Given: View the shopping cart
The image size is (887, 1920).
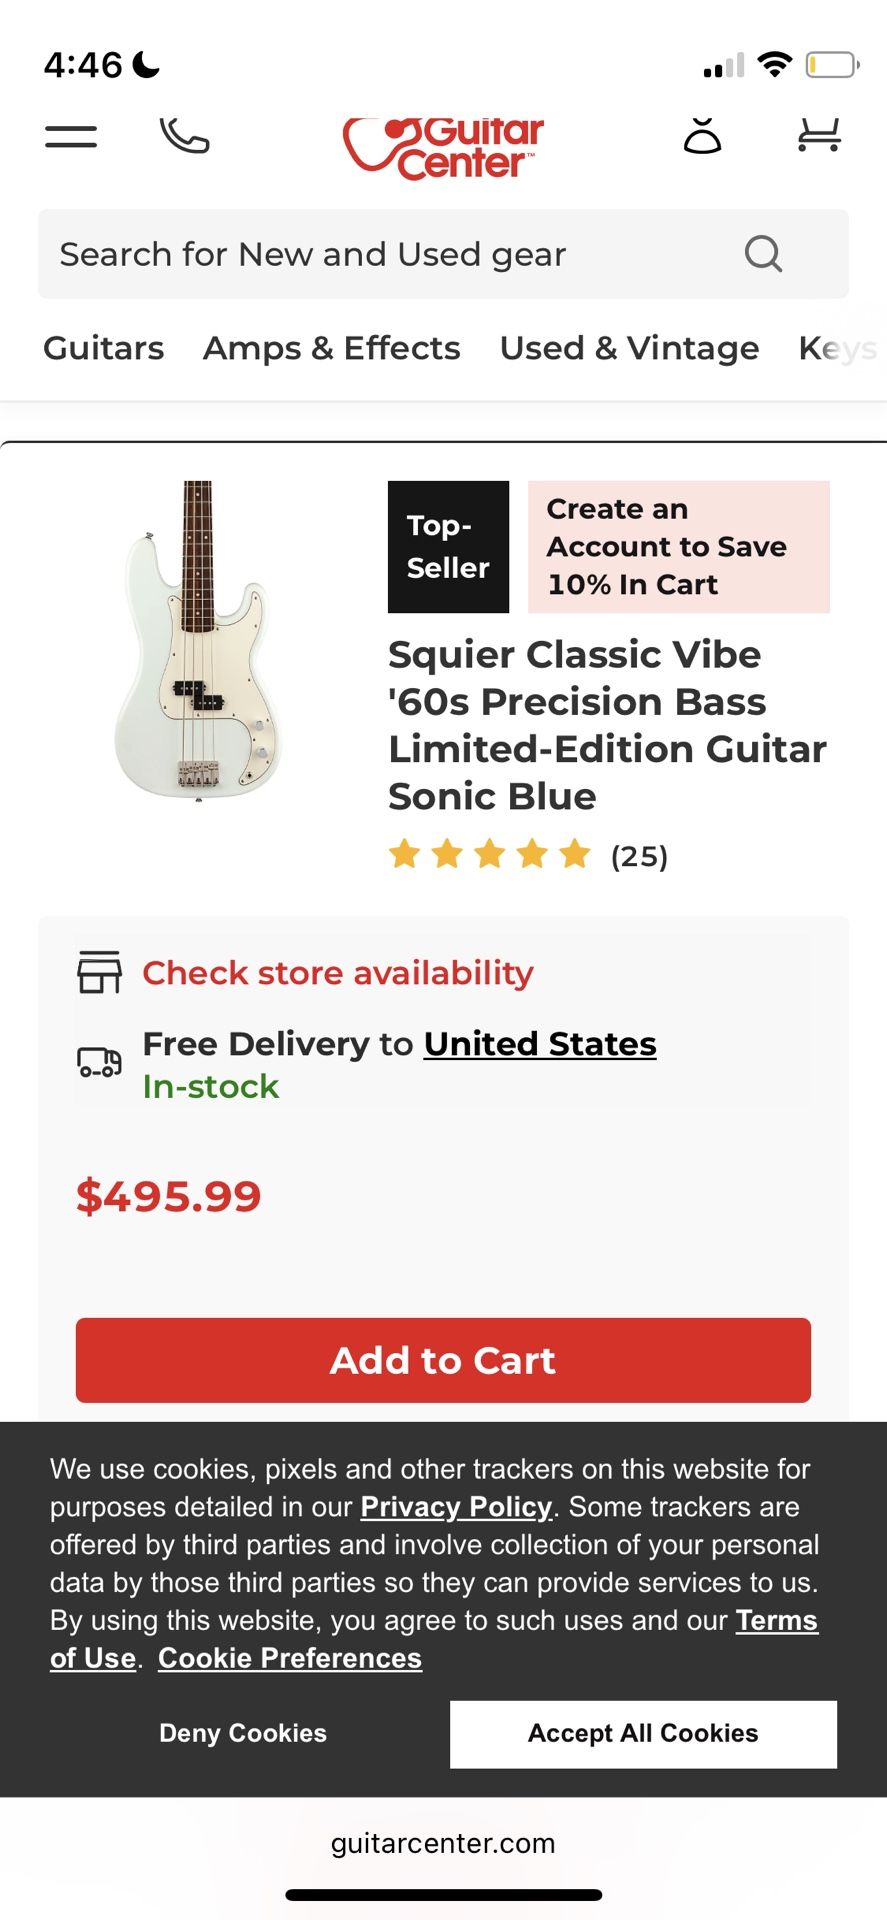Looking at the screenshot, I should coord(819,136).
